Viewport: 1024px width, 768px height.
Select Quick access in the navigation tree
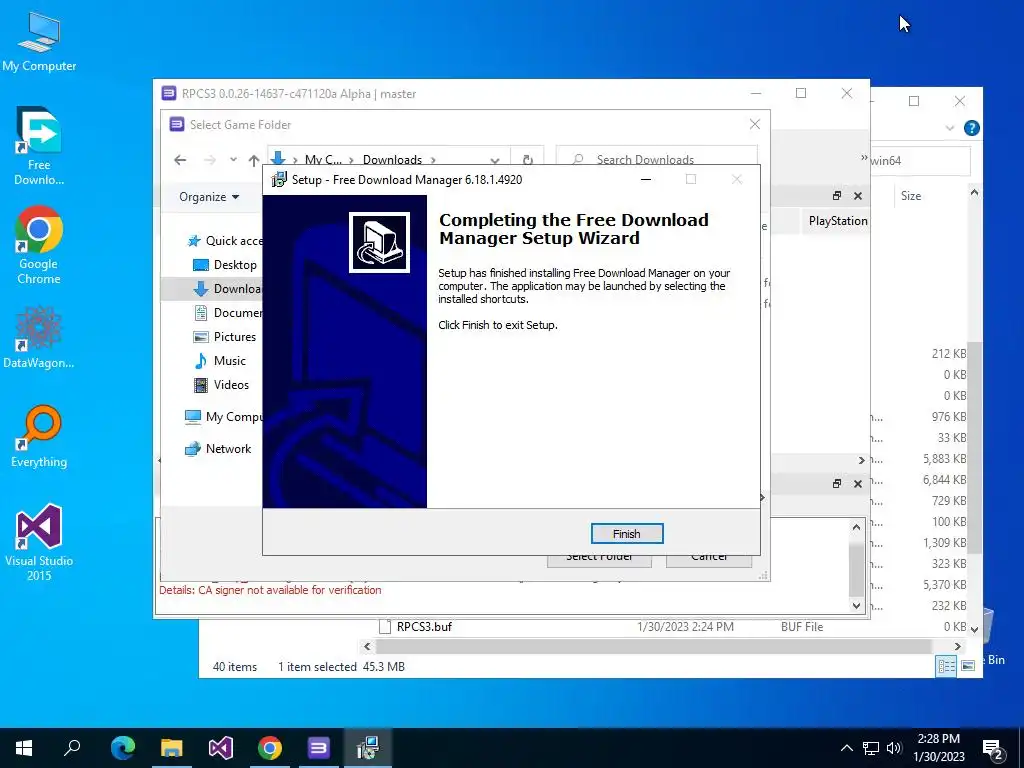tap(225, 241)
